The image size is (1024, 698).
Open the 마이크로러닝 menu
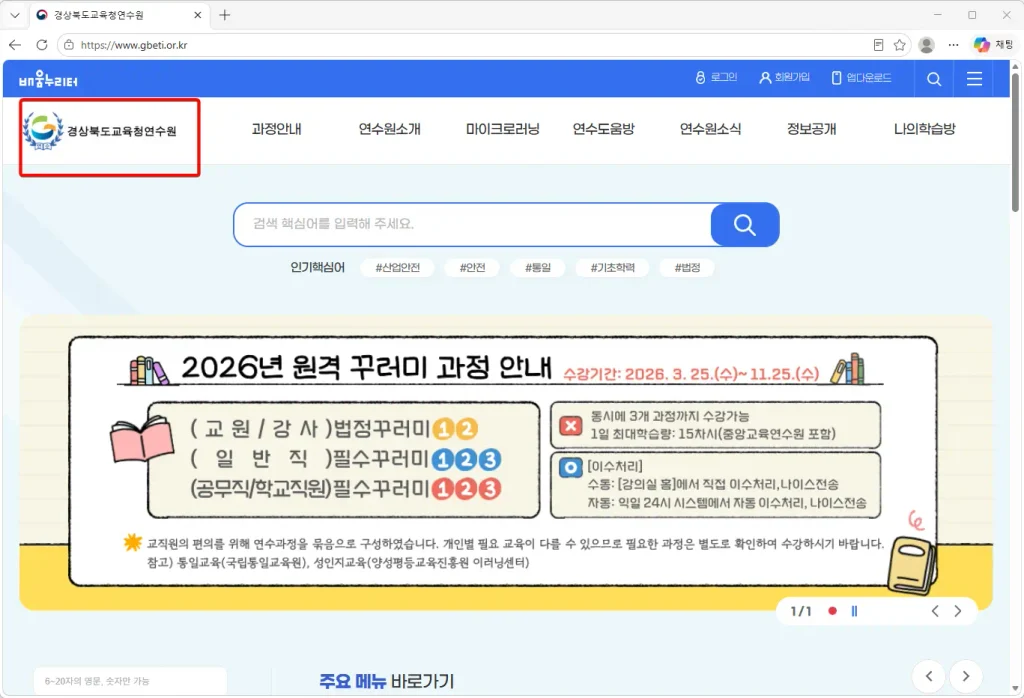coord(503,129)
